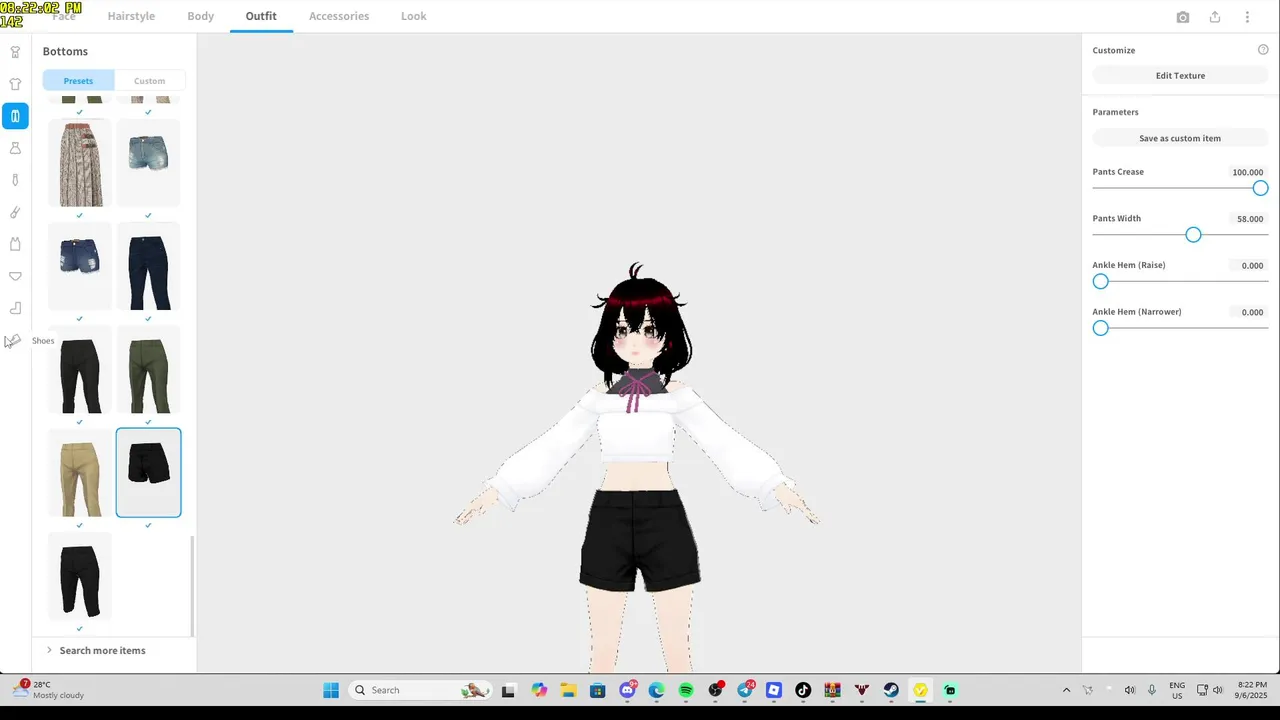
Task: Click the taskbar Search box
Action: click(420, 690)
